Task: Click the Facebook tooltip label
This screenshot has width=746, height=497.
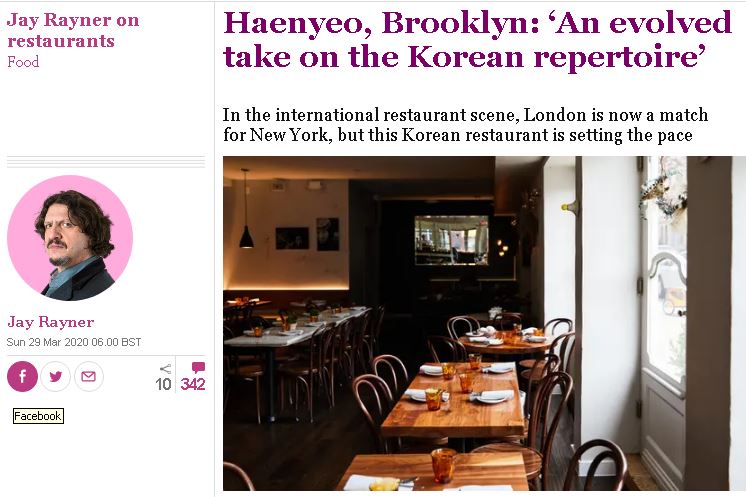Action: [x=38, y=416]
